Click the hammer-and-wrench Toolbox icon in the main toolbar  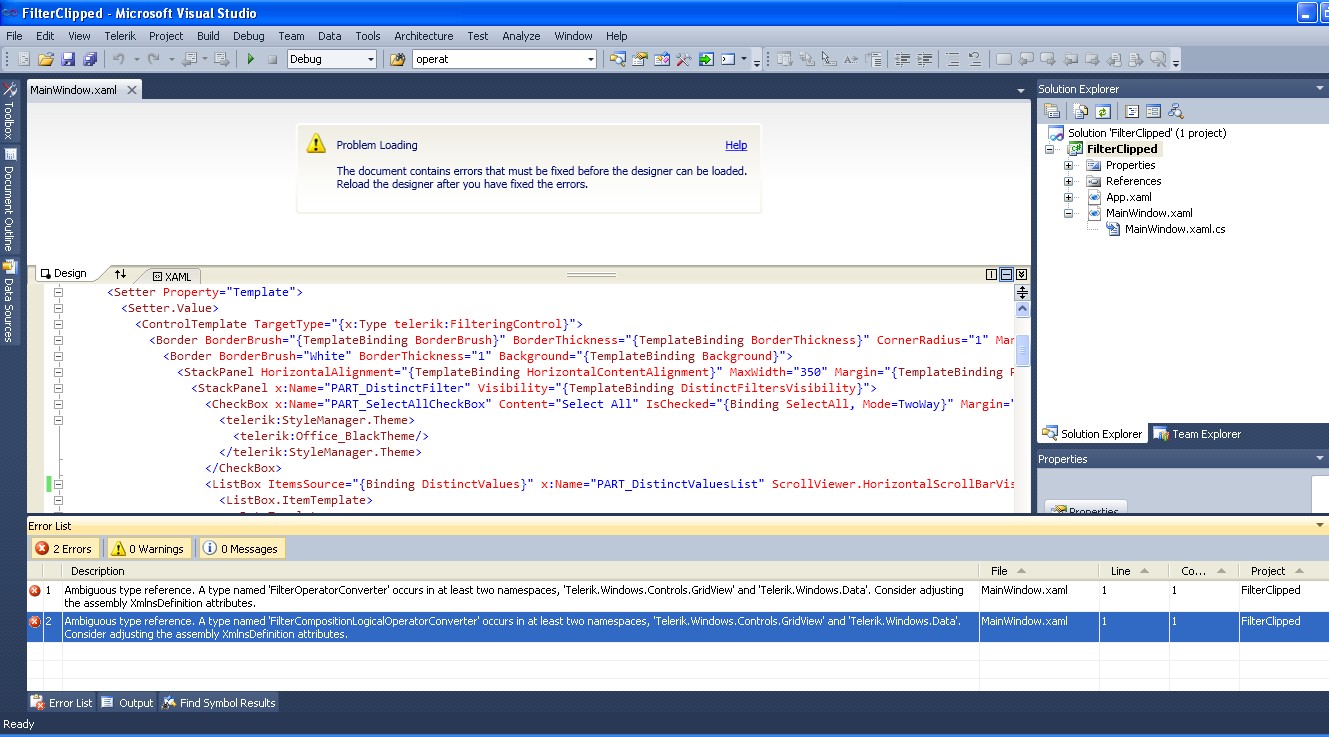tap(684, 59)
